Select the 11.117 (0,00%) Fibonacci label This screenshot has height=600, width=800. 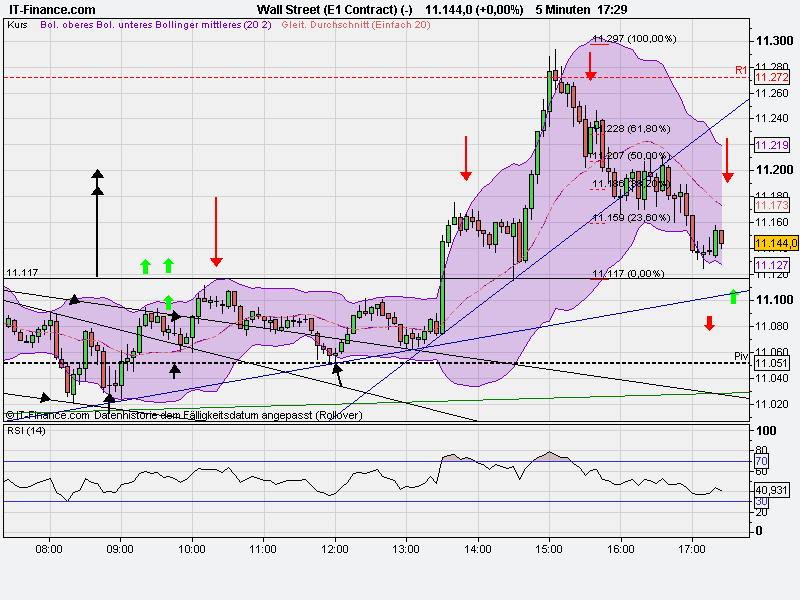tap(628, 273)
